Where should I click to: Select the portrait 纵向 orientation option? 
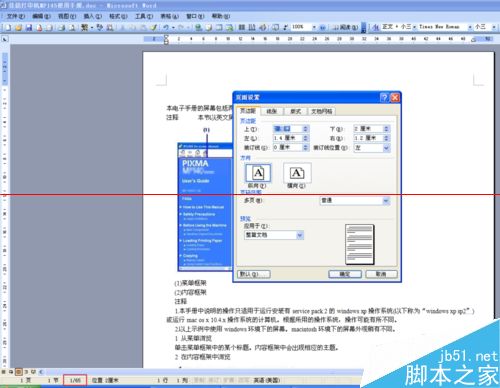click(258, 173)
